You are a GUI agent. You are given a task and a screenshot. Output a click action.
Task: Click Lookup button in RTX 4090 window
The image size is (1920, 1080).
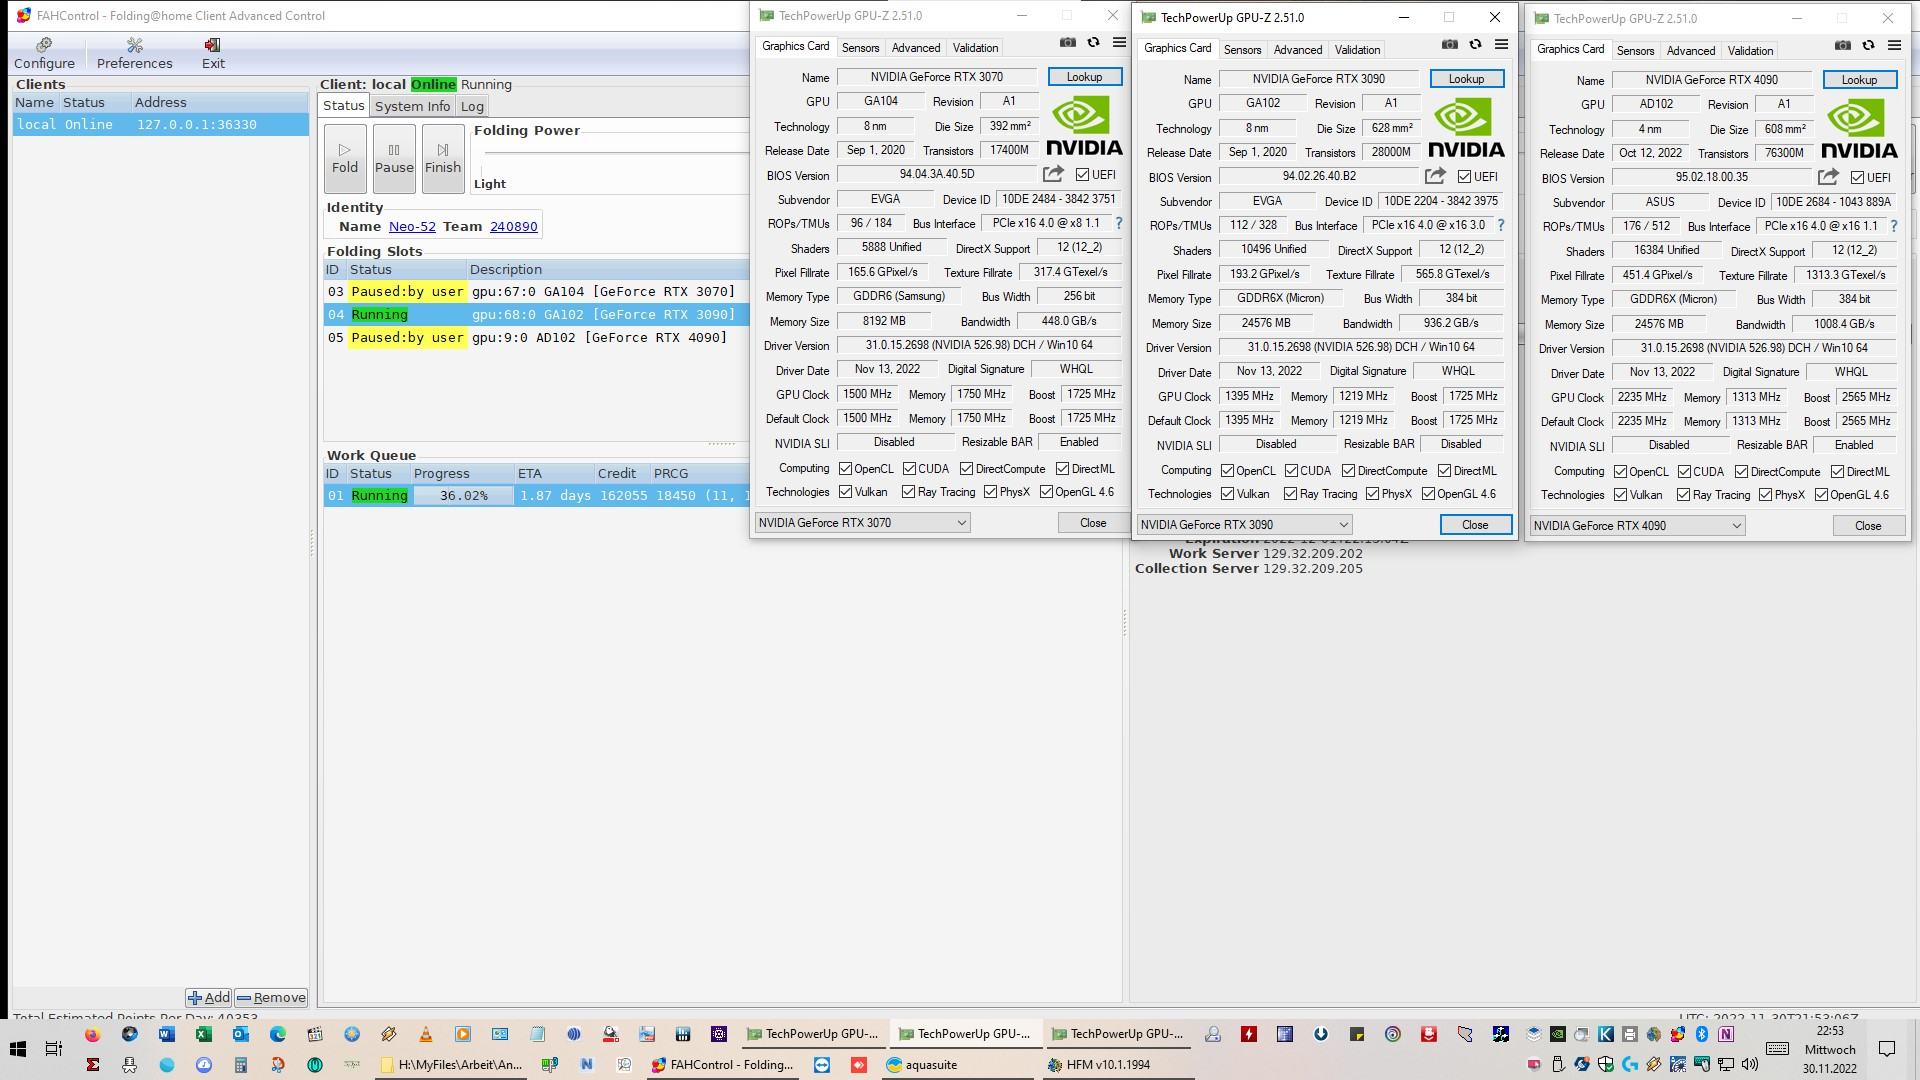[1859, 80]
